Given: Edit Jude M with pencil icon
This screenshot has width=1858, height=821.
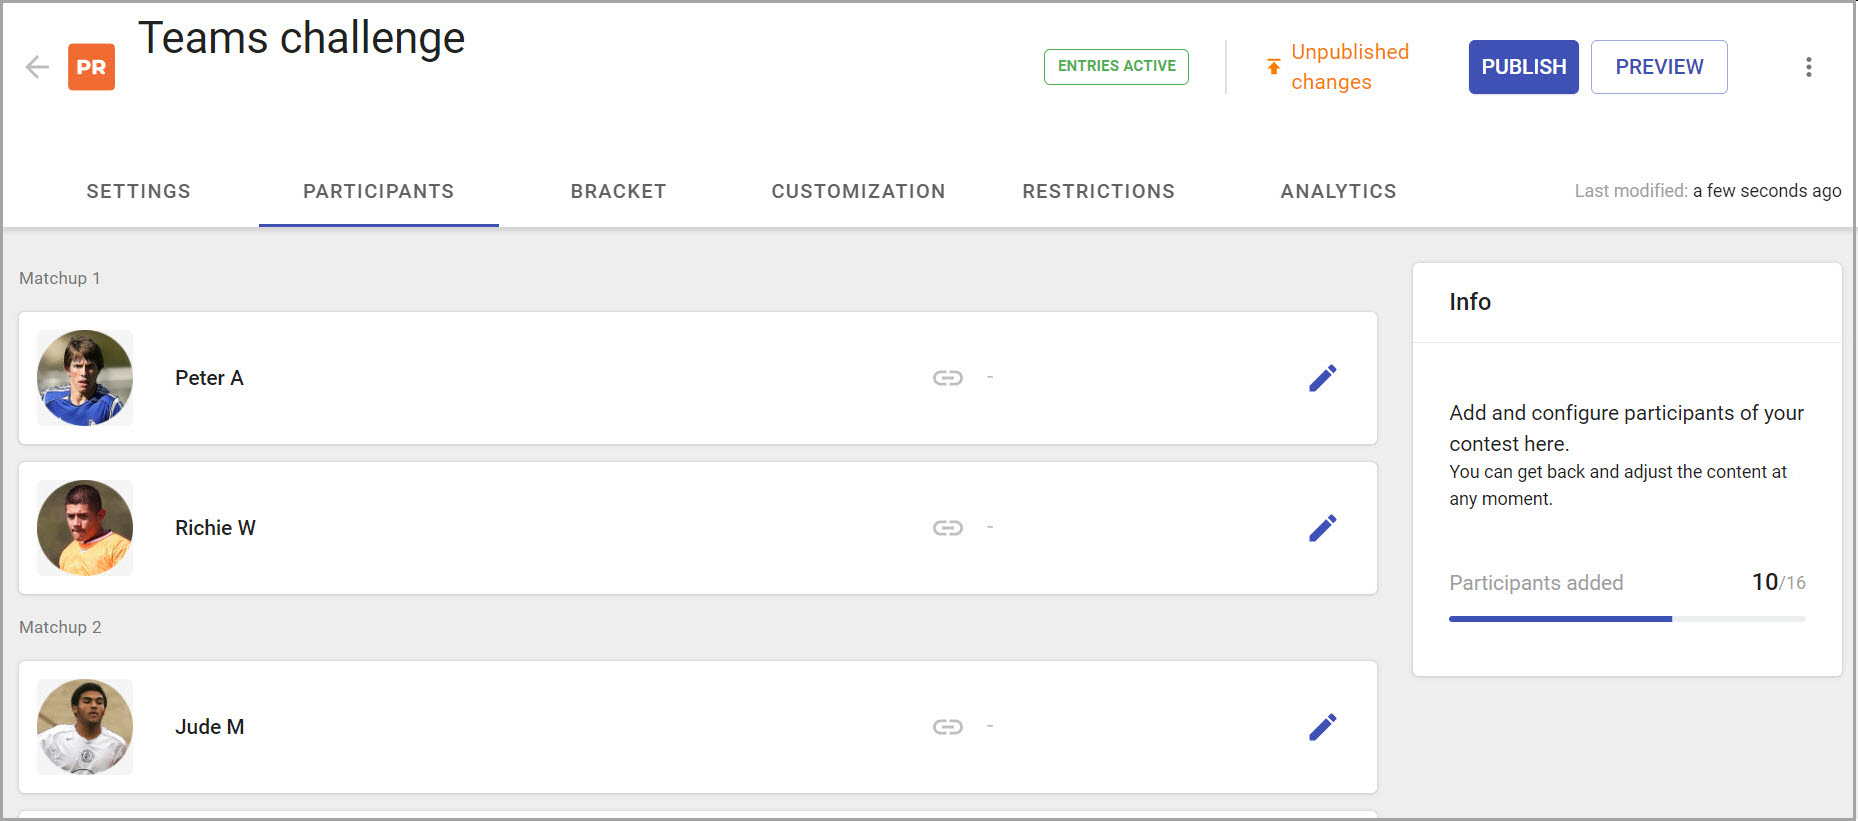Looking at the screenshot, I should point(1322,727).
